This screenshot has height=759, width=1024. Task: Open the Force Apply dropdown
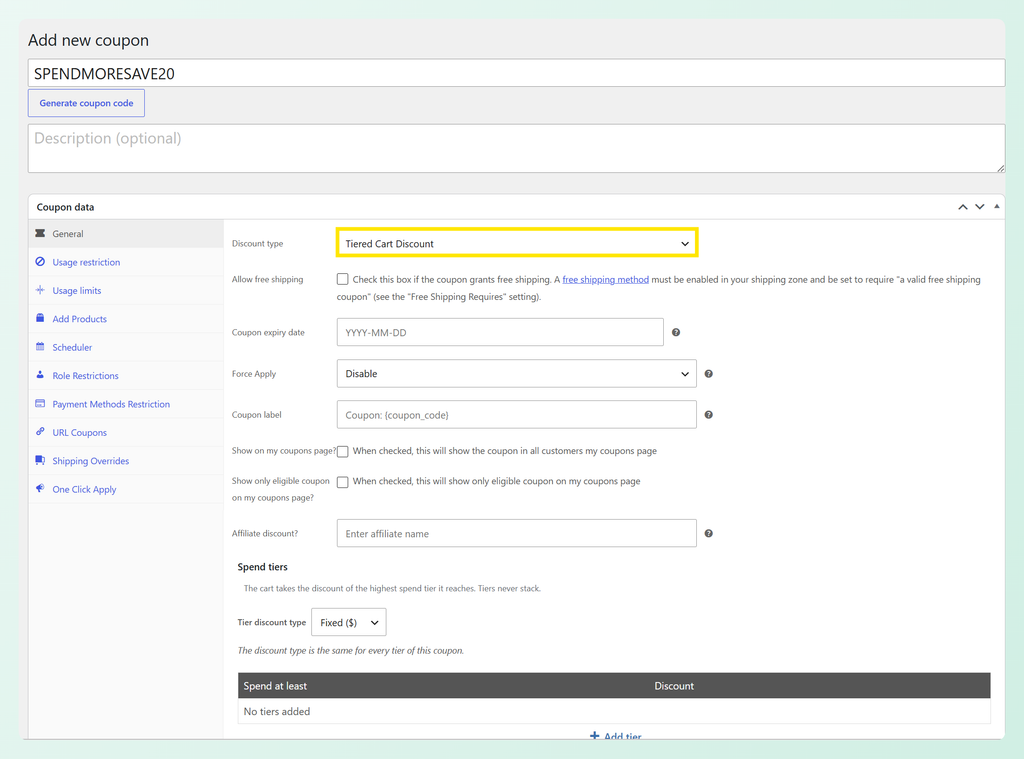click(x=517, y=374)
